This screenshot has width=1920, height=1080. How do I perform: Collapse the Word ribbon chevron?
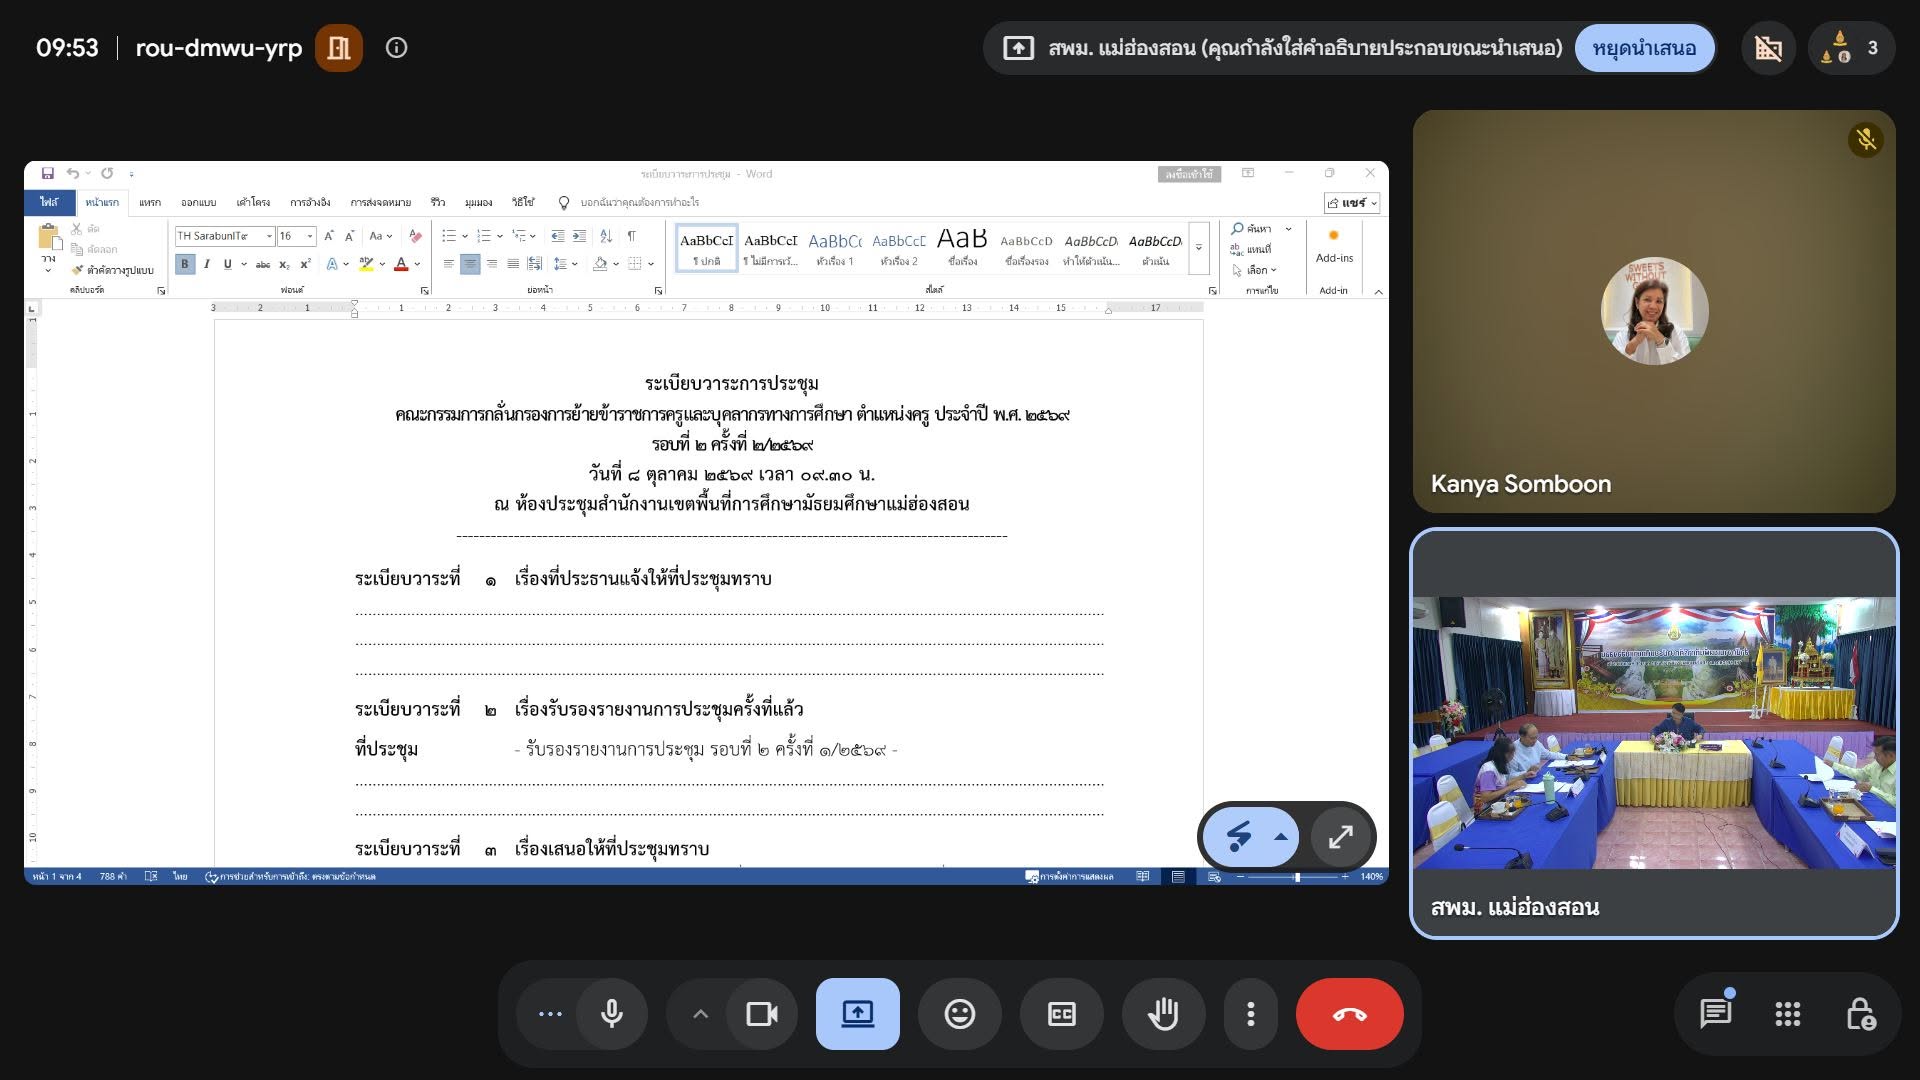[x=1378, y=292]
